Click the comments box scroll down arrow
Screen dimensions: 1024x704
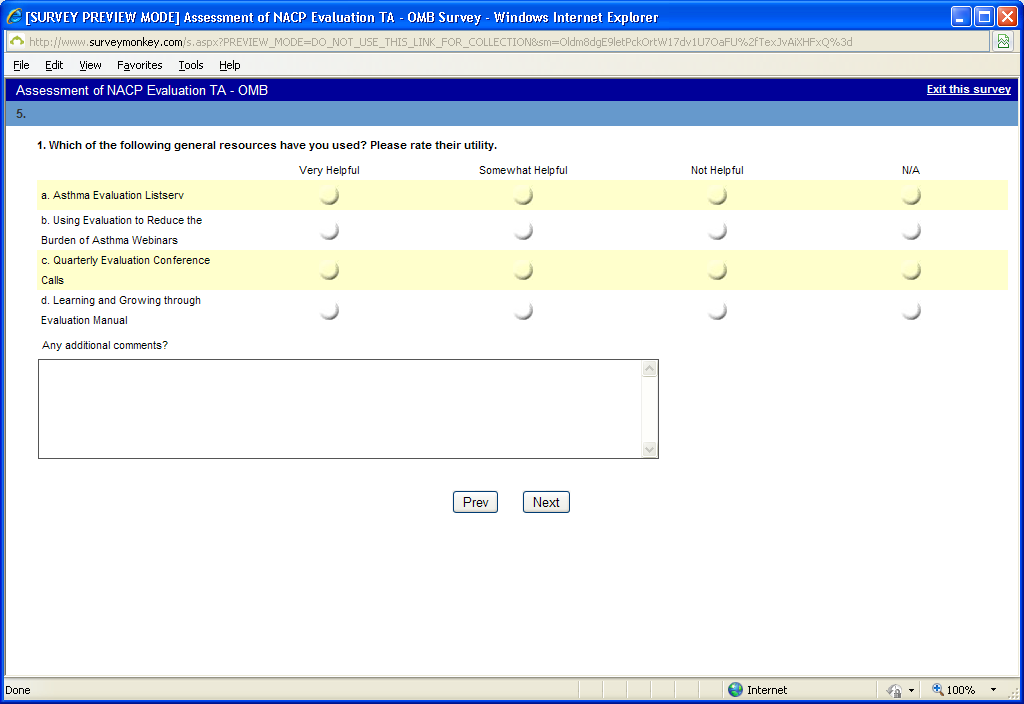649,449
